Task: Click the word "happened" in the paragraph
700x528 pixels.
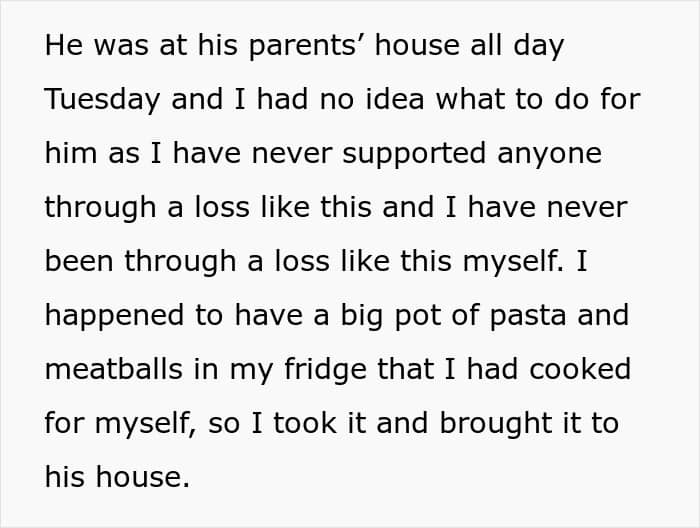Action: pos(108,314)
